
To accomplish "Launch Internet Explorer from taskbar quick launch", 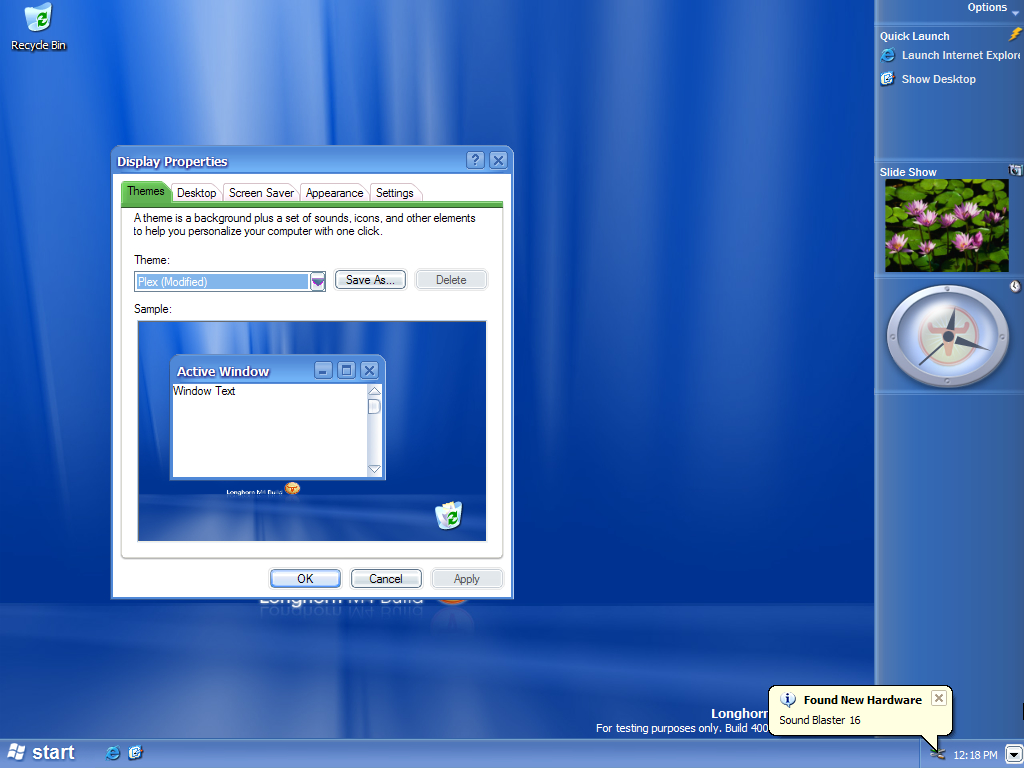I will click(x=113, y=752).
